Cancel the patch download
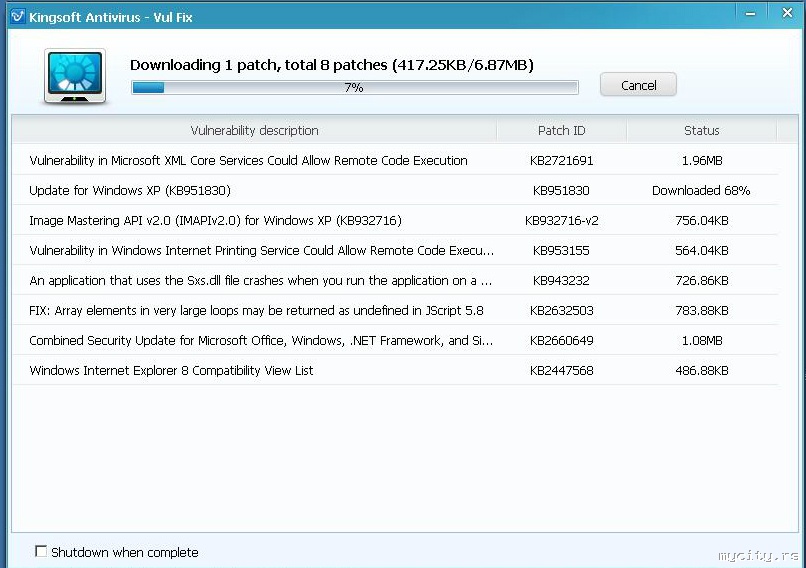 click(638, 85)
